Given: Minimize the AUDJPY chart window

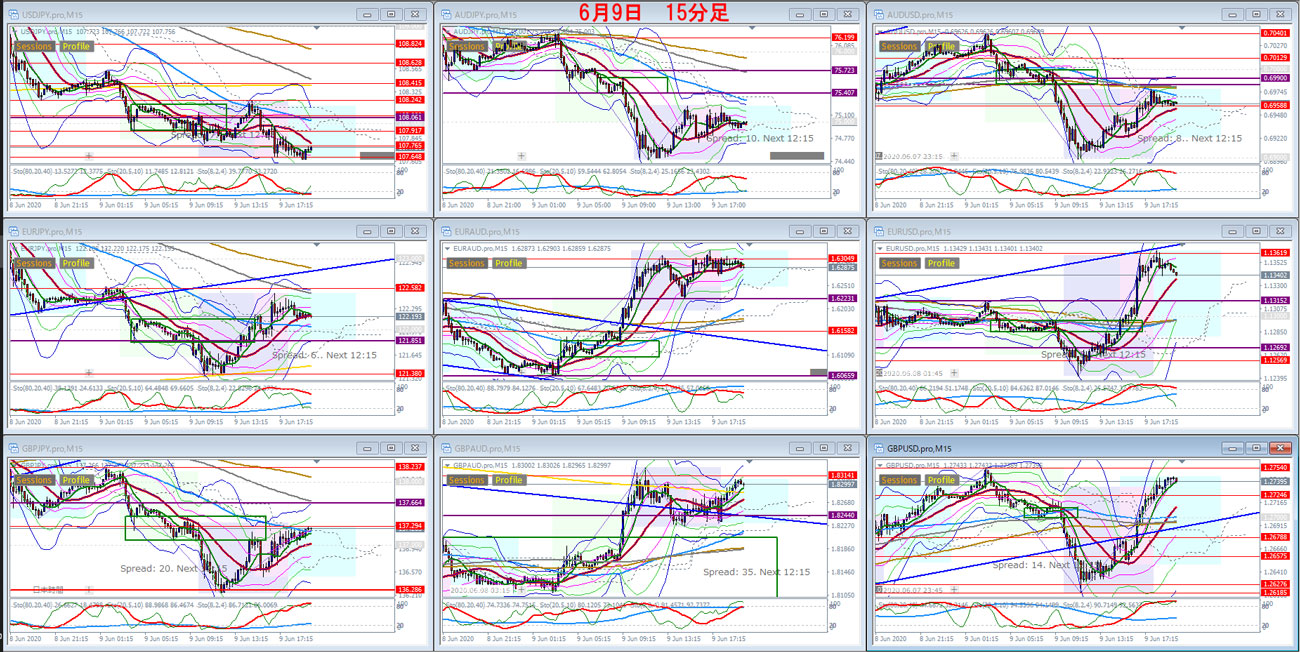Looking at the screenshot, I should click(799, 14).
